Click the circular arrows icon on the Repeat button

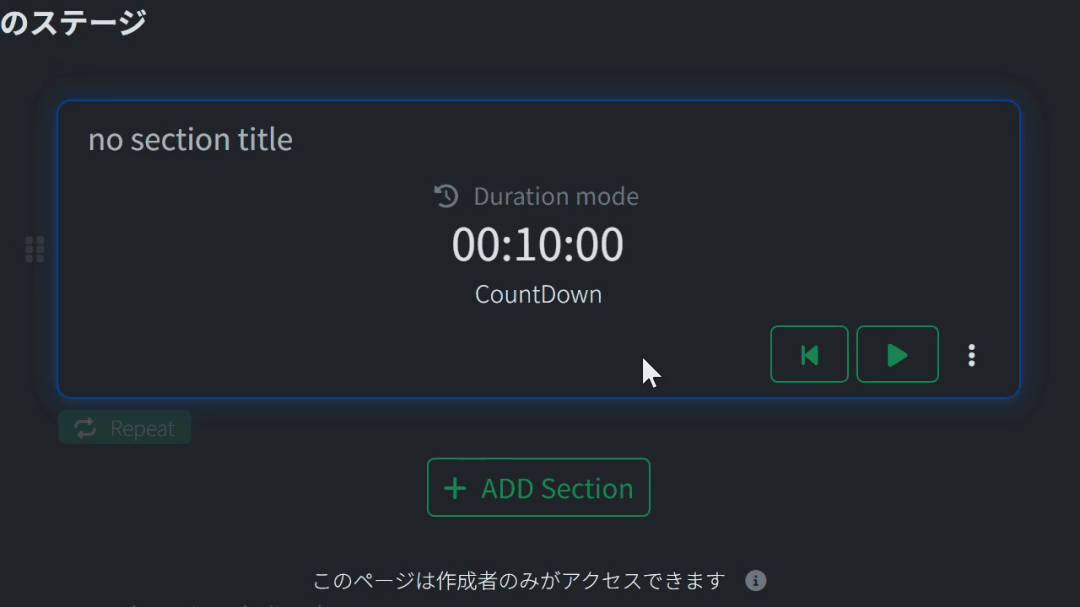[x=83, y=427]
